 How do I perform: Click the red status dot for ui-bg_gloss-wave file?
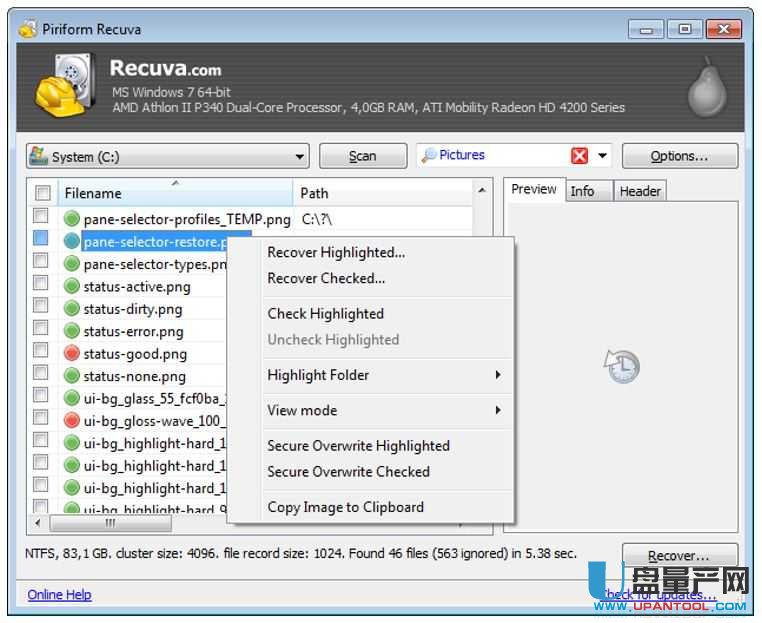click(72, 421)
